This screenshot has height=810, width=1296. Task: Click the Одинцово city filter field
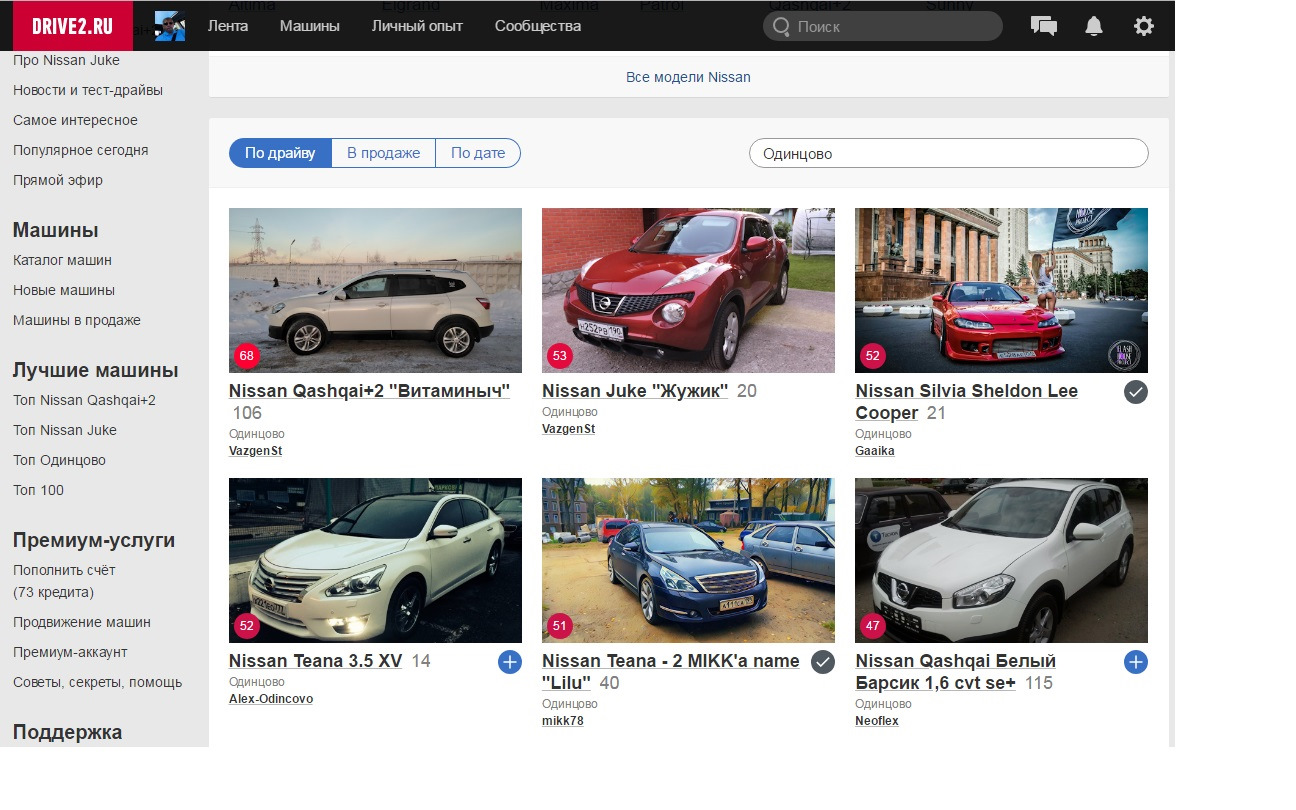click(x=949, y=153)
